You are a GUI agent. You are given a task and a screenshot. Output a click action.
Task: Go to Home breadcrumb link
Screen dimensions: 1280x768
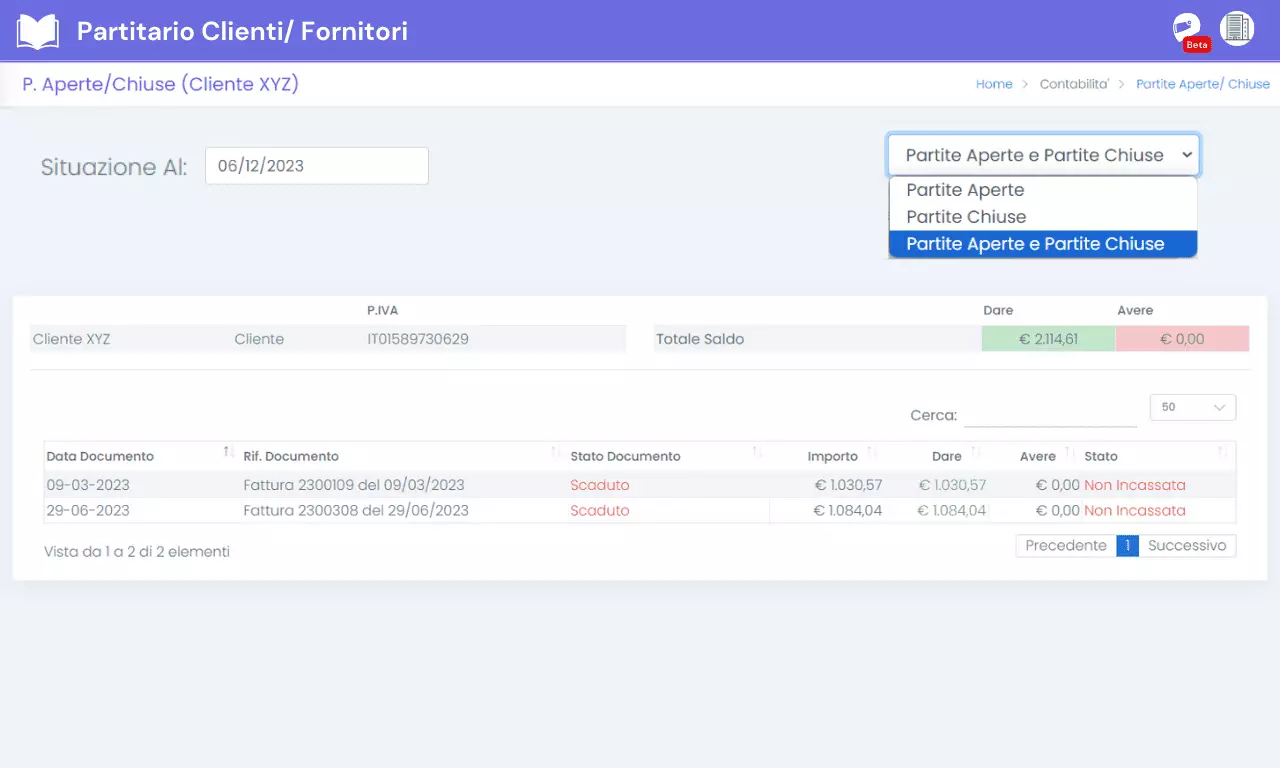tap(994, 84)
